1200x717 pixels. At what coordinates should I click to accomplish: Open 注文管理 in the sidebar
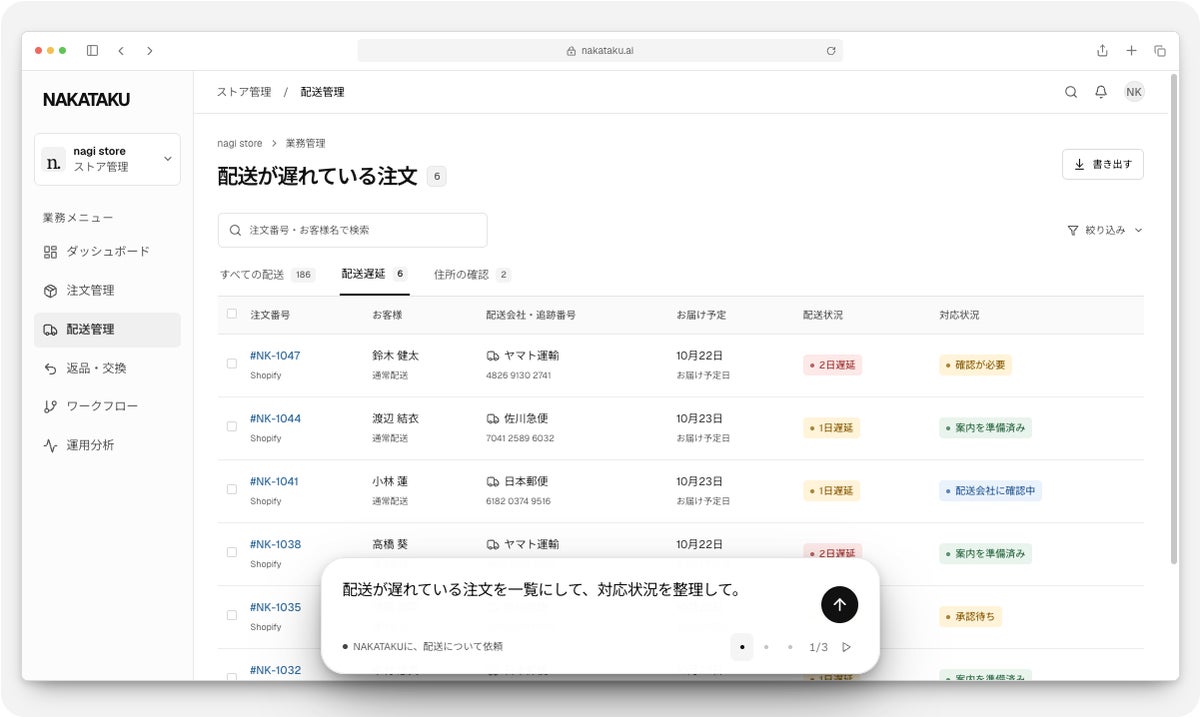(107, 291)
